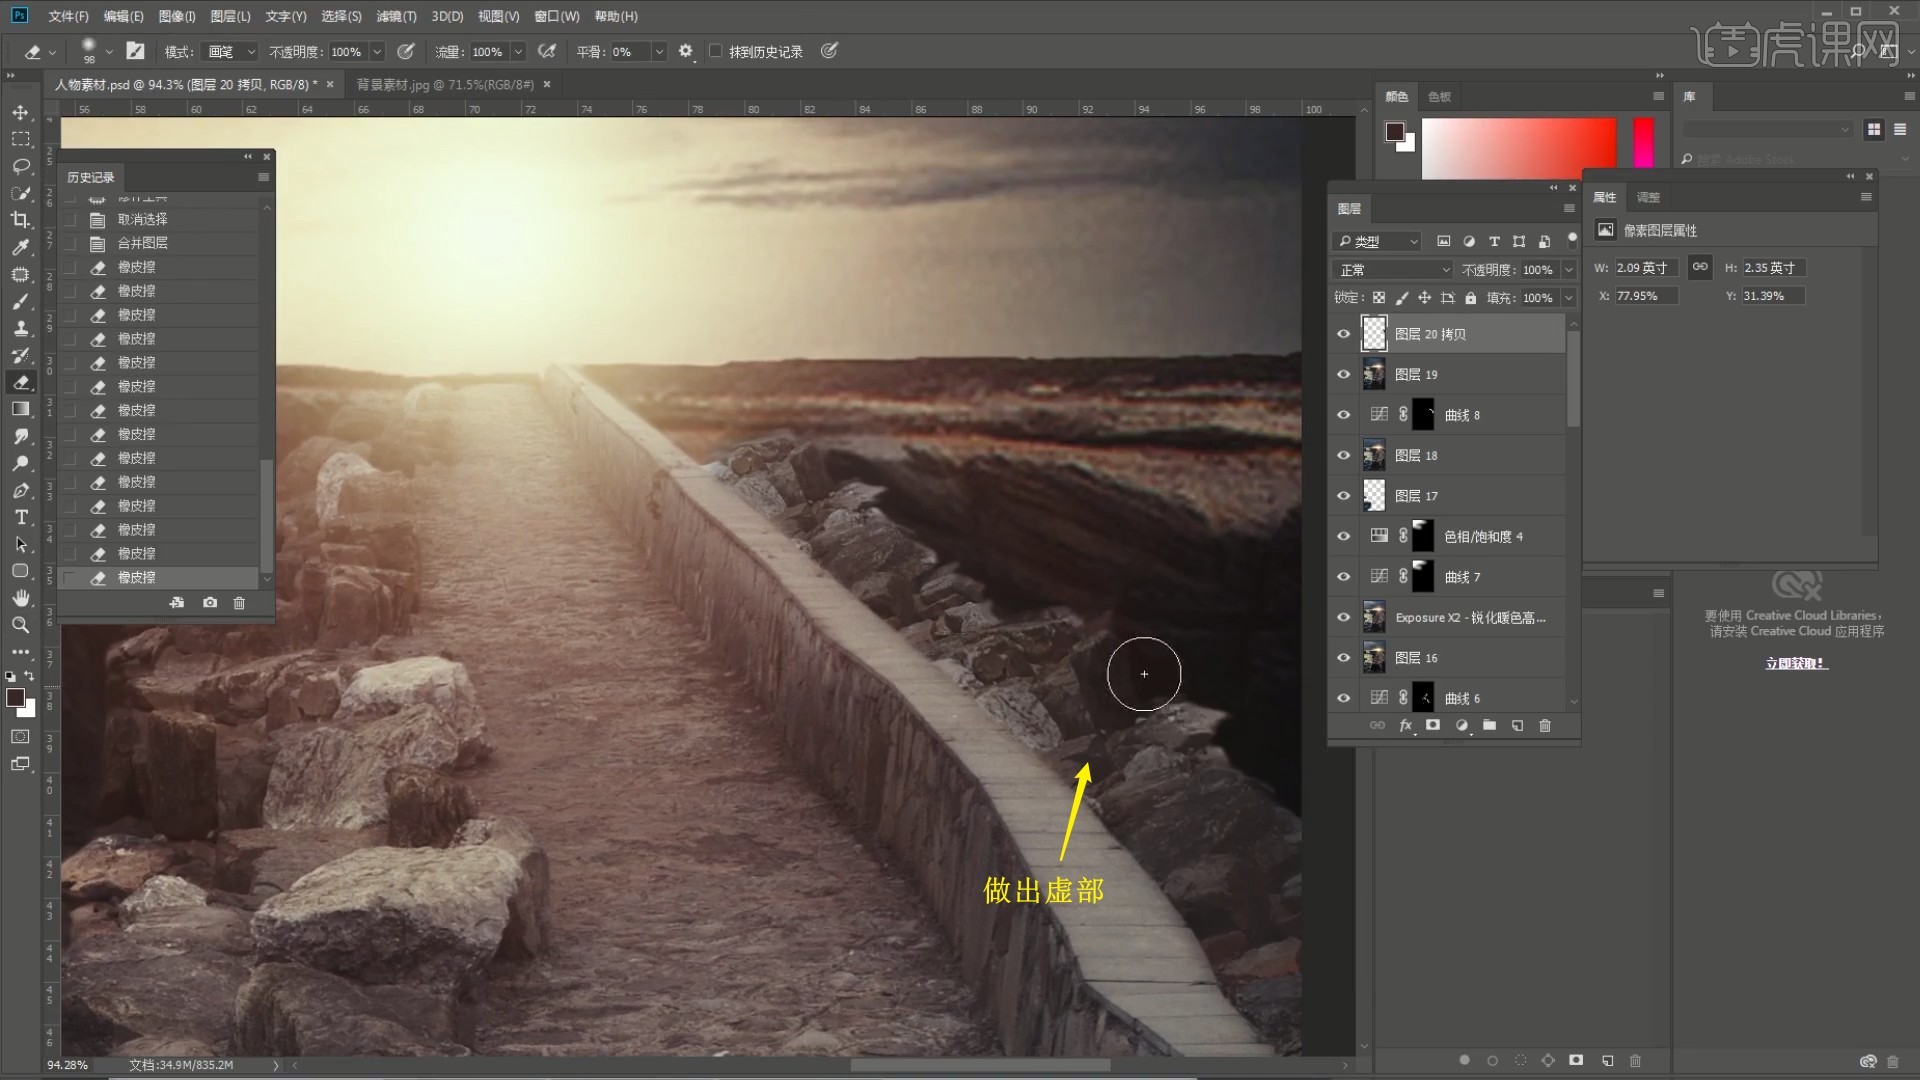Switch to 背景素材.jpg document tab
The width and height of the screenshot is (1920, 1080).
445,85
